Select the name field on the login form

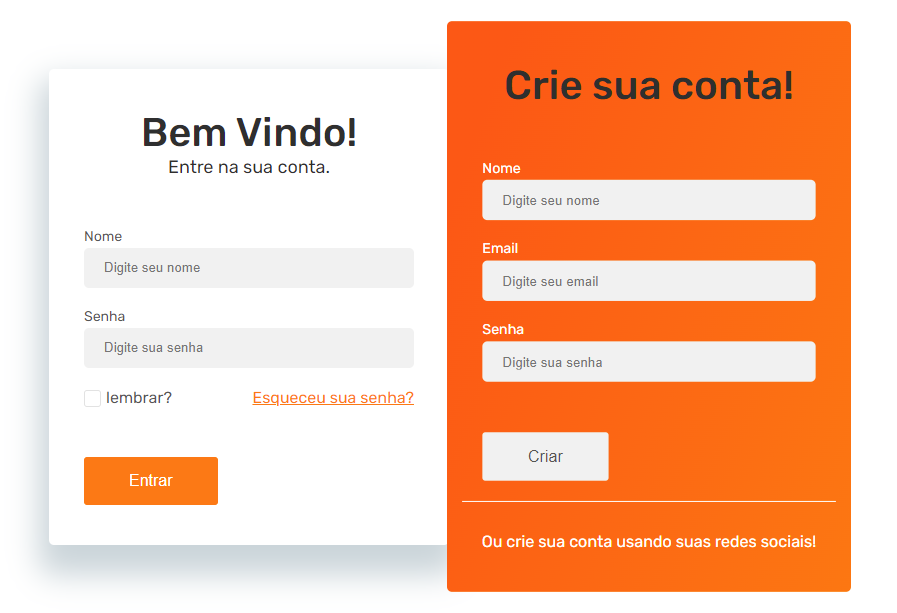click(248, 267)
